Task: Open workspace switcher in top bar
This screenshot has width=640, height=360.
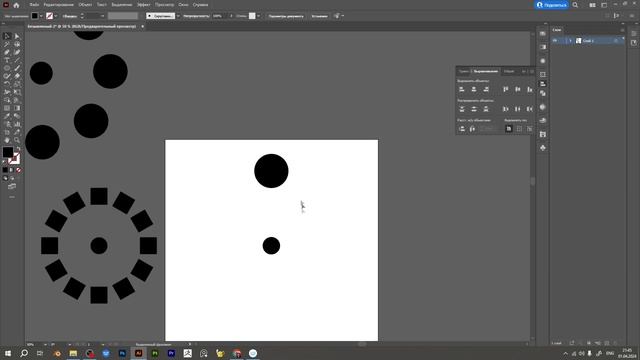Action: coord(604,5)
